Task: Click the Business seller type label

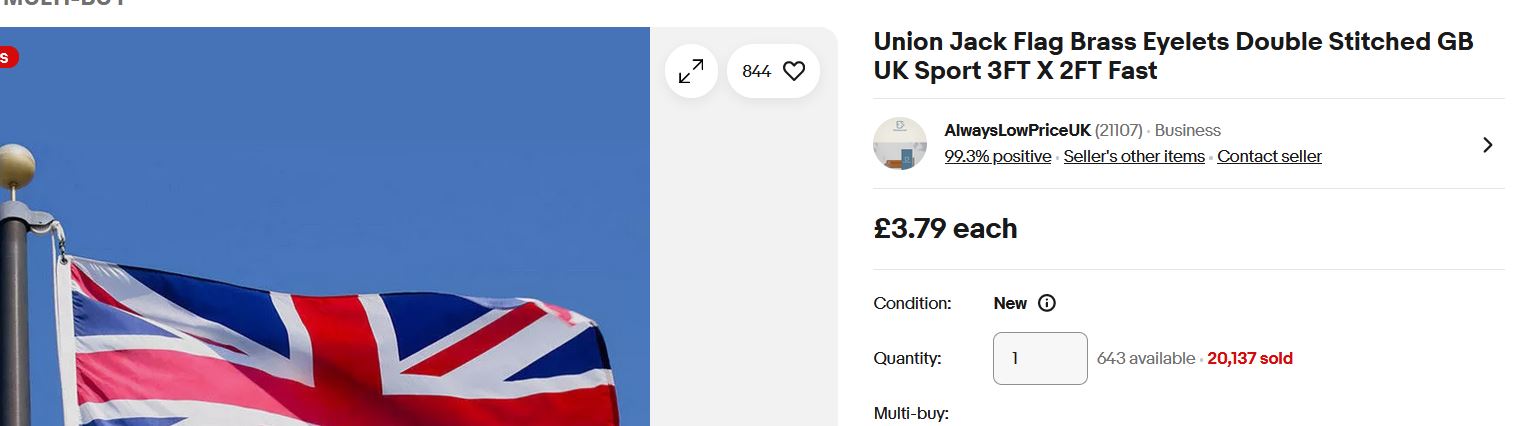Action: [1187, 130]
